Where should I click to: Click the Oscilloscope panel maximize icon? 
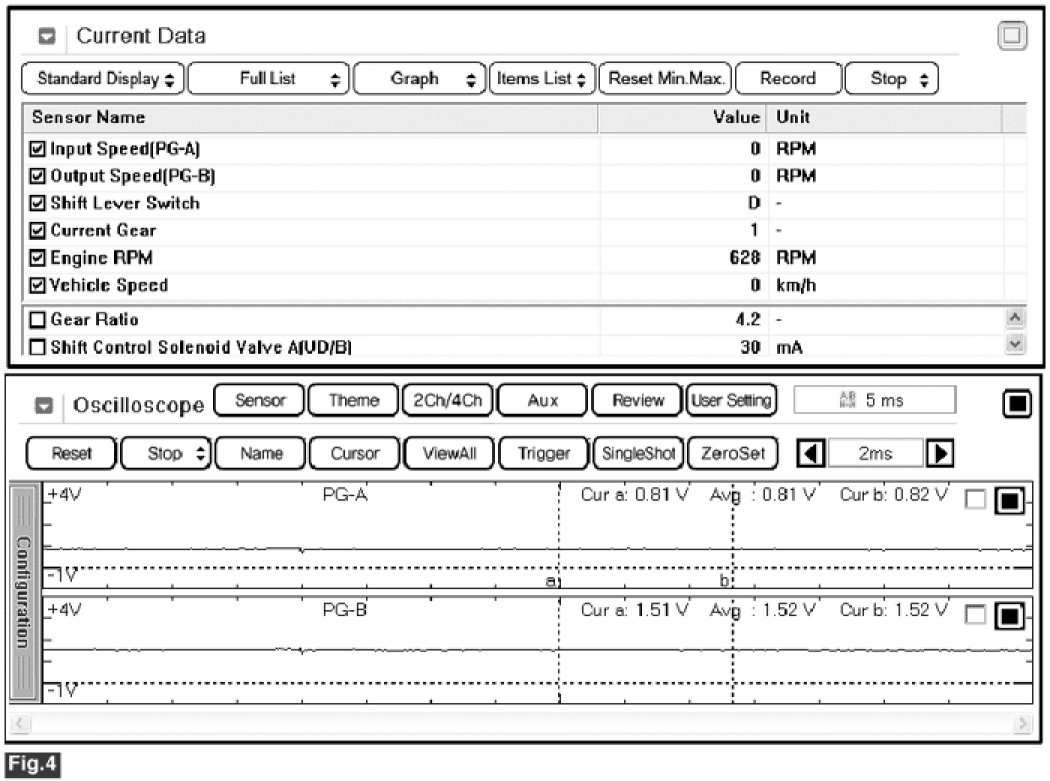coord(1015,402)
